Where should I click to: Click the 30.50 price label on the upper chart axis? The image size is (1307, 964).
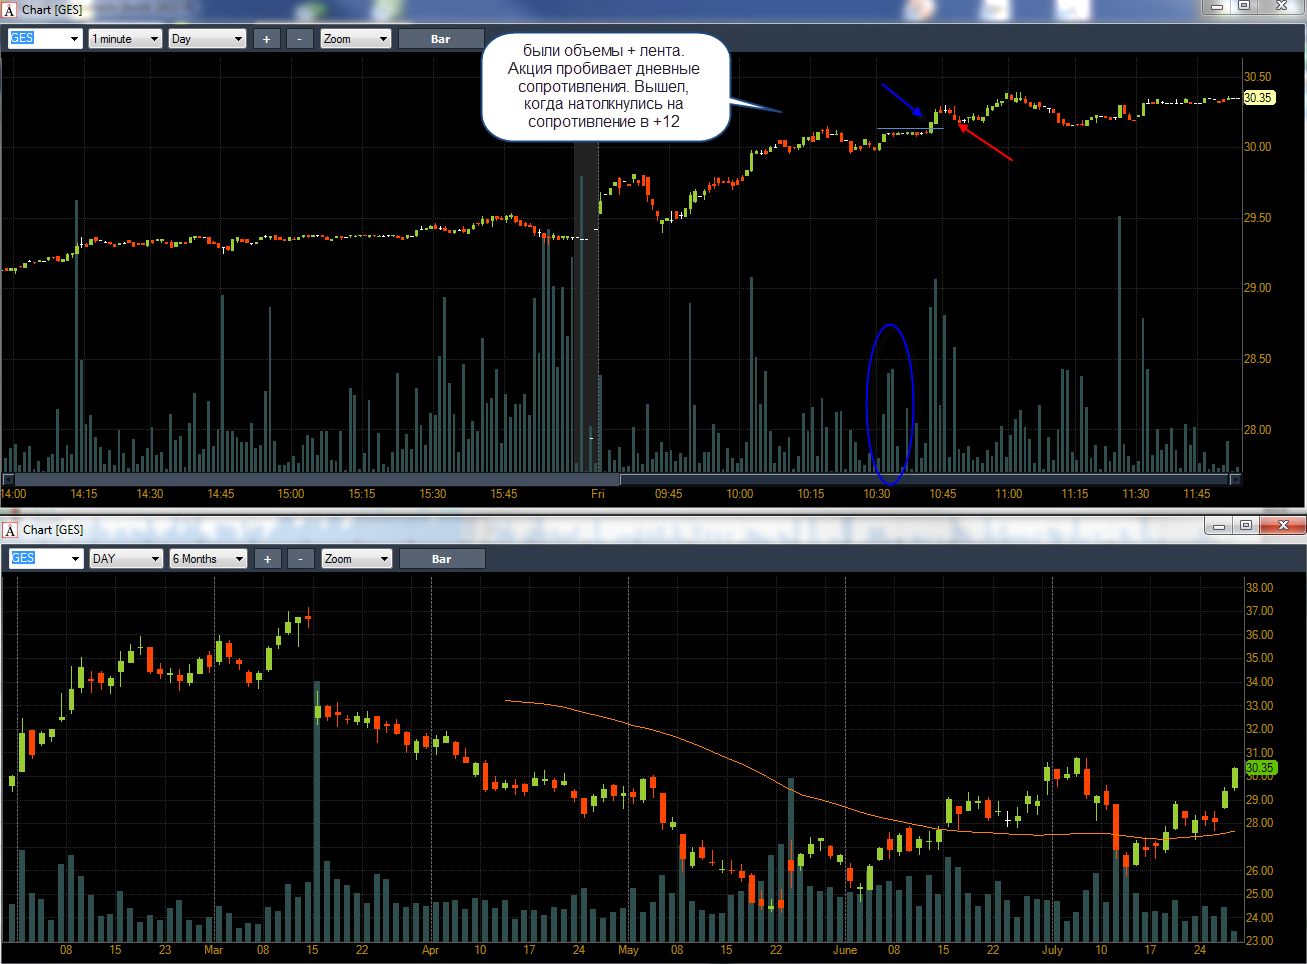click(x=1257, y=77)
